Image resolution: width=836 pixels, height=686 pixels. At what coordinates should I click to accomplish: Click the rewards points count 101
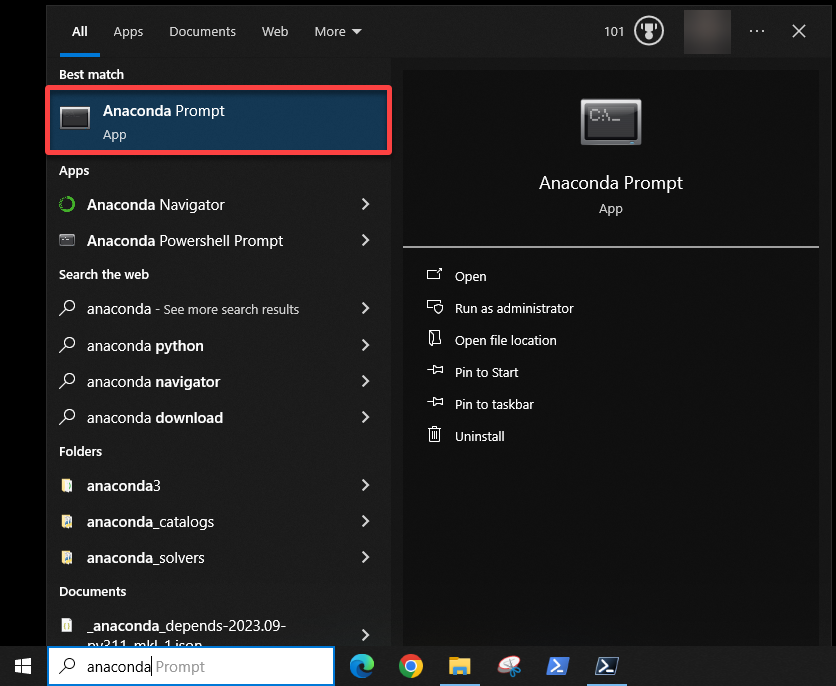click(x=614, y=31)
